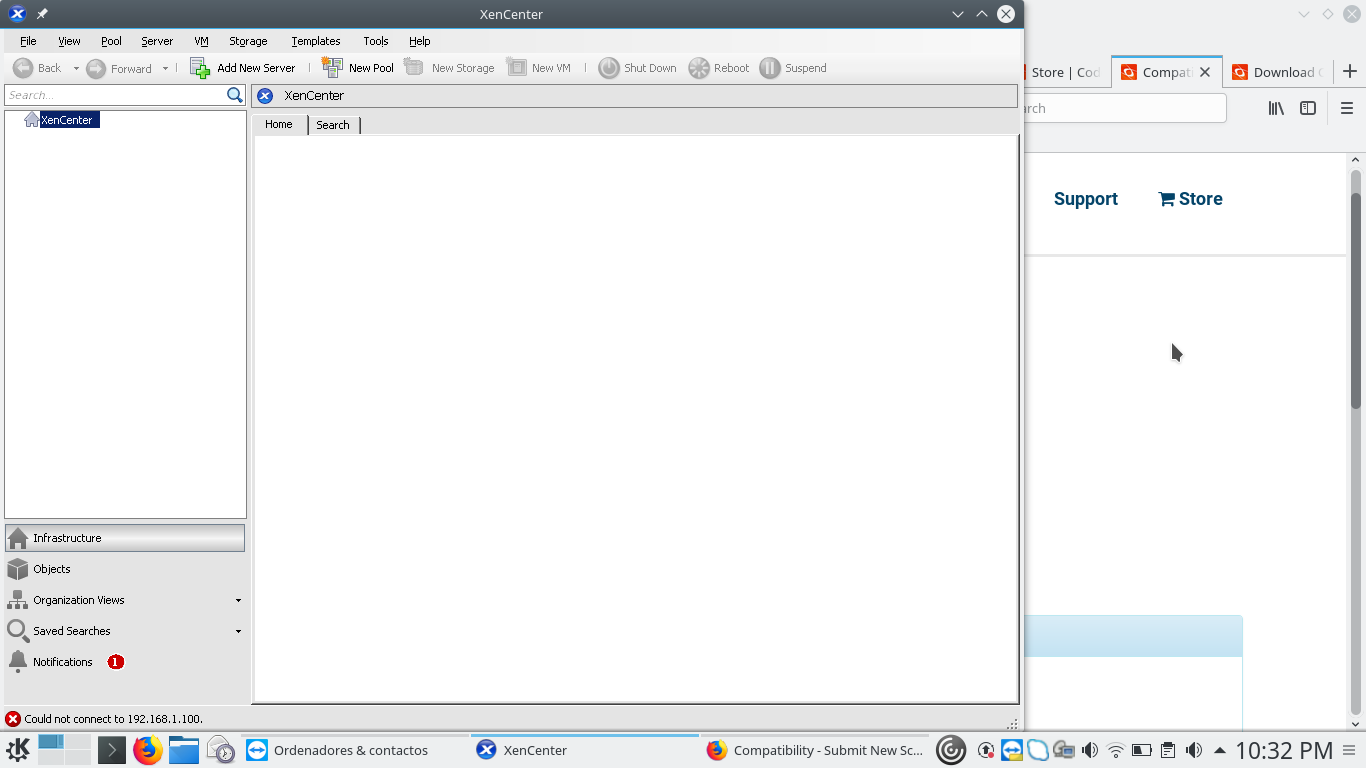The width and height of the screenshot is (1366, 768).
Task: Click the Store cart link in Firefox page
Action: [1190, 199]
